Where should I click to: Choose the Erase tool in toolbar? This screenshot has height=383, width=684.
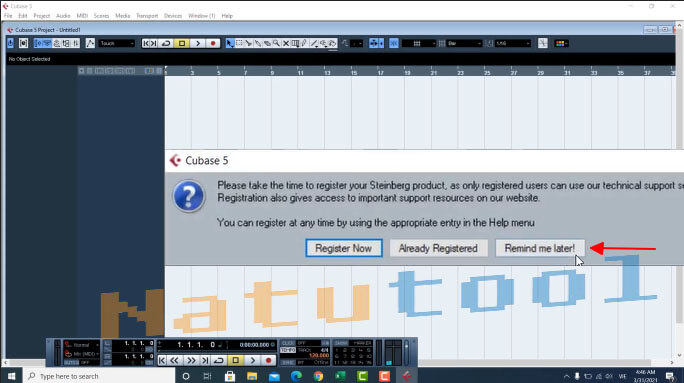pos(267,43)
